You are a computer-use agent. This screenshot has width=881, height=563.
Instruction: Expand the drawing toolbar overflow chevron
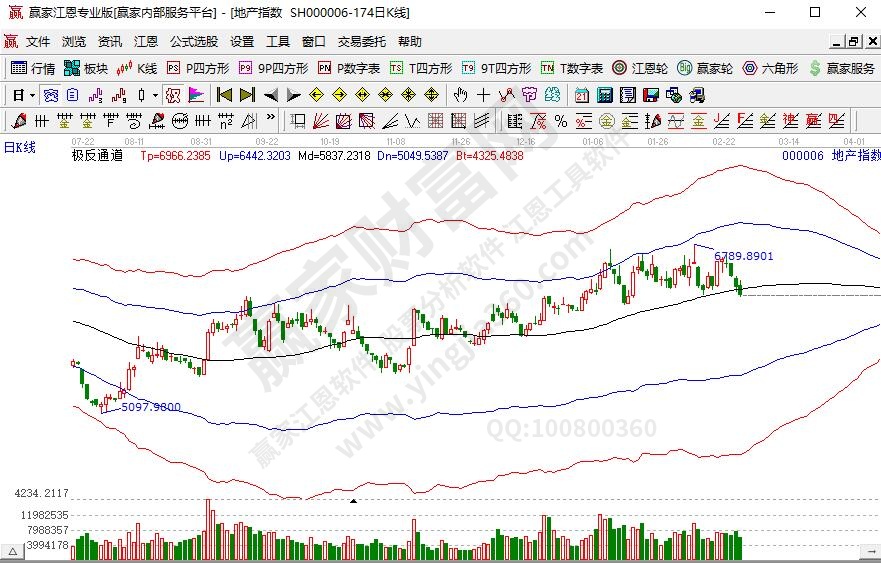pyautogui.click(x=272, y=121)
